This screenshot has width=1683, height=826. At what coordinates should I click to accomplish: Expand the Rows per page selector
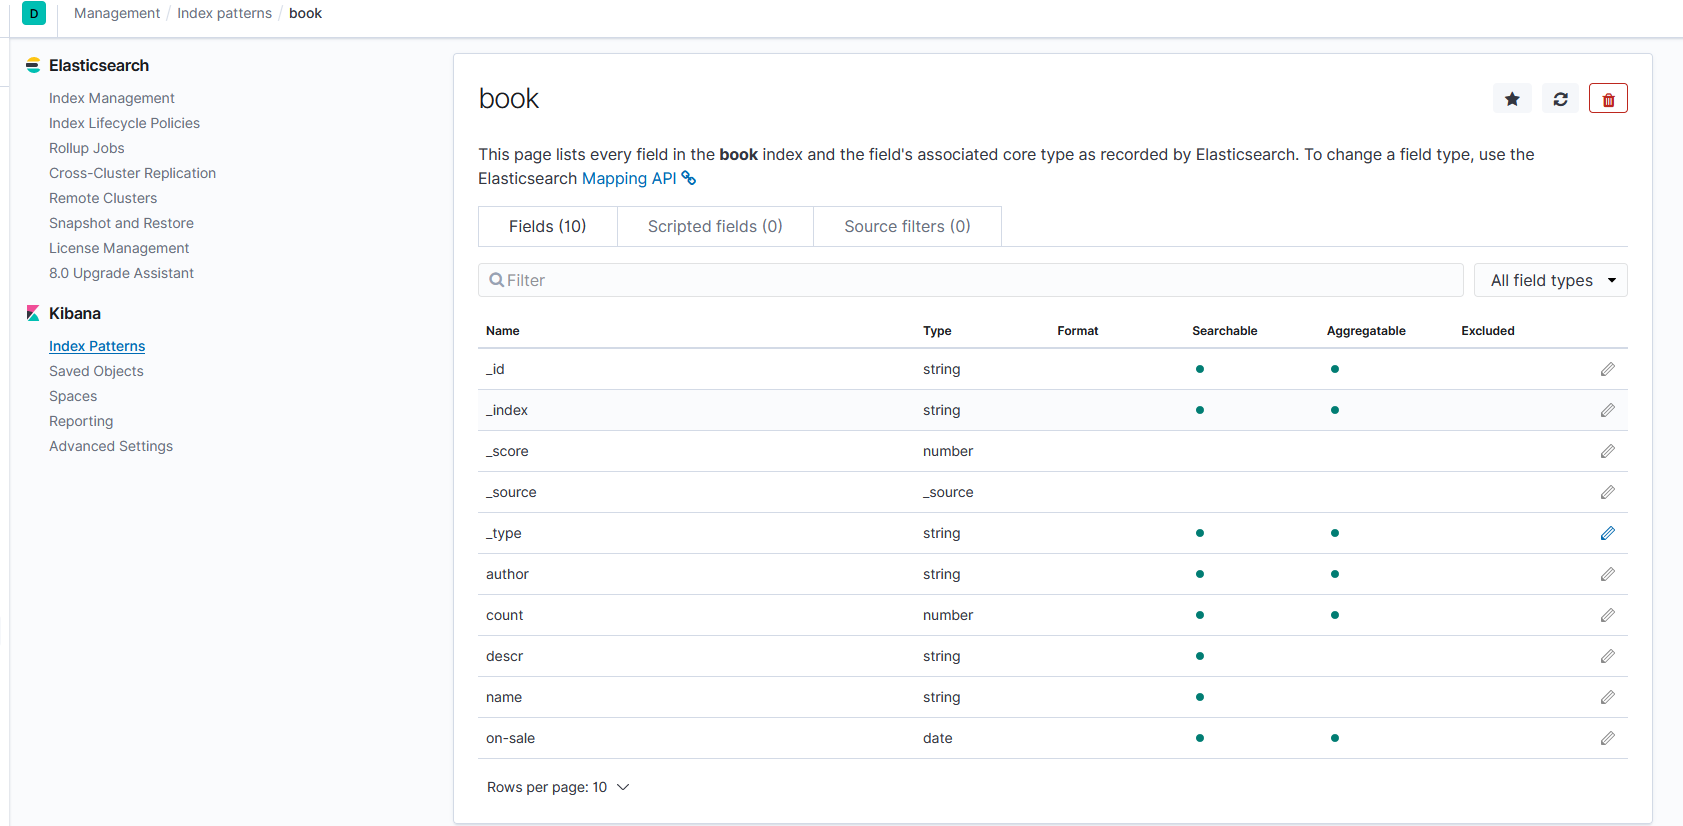pyautogui.click(x=558, y=787)
